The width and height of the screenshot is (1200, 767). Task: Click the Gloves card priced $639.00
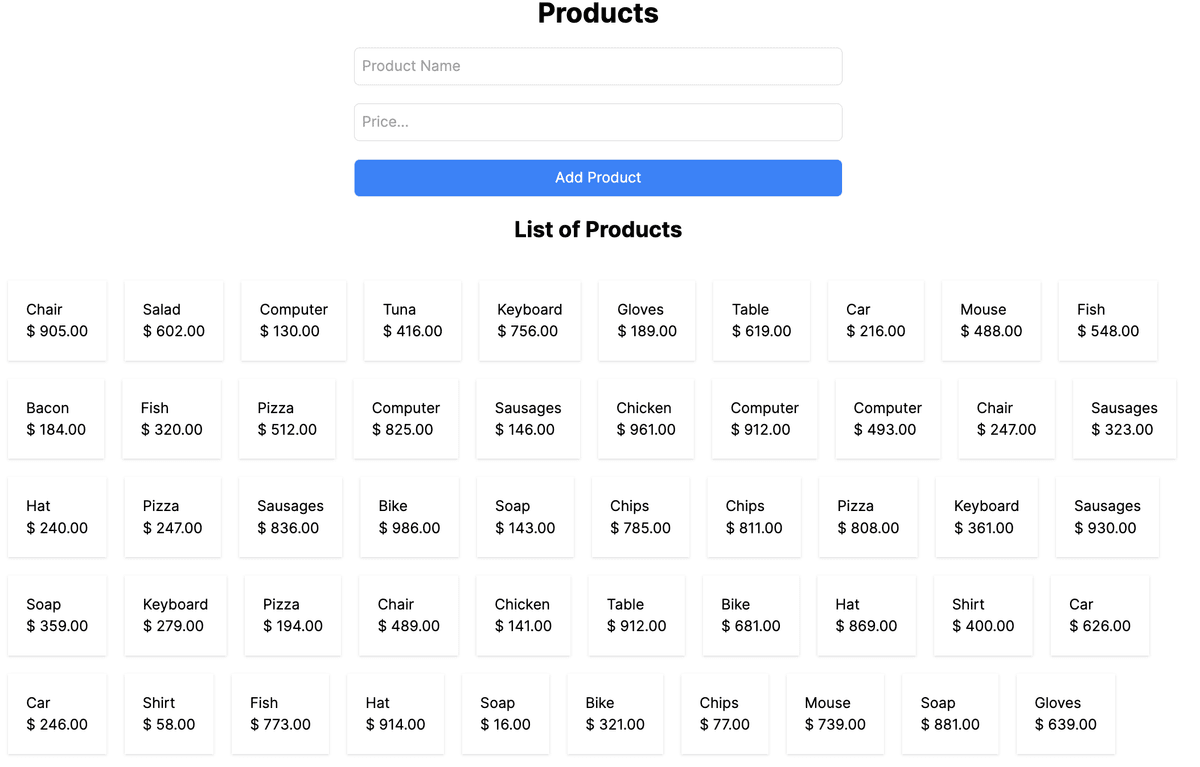tap(1065, 714)
